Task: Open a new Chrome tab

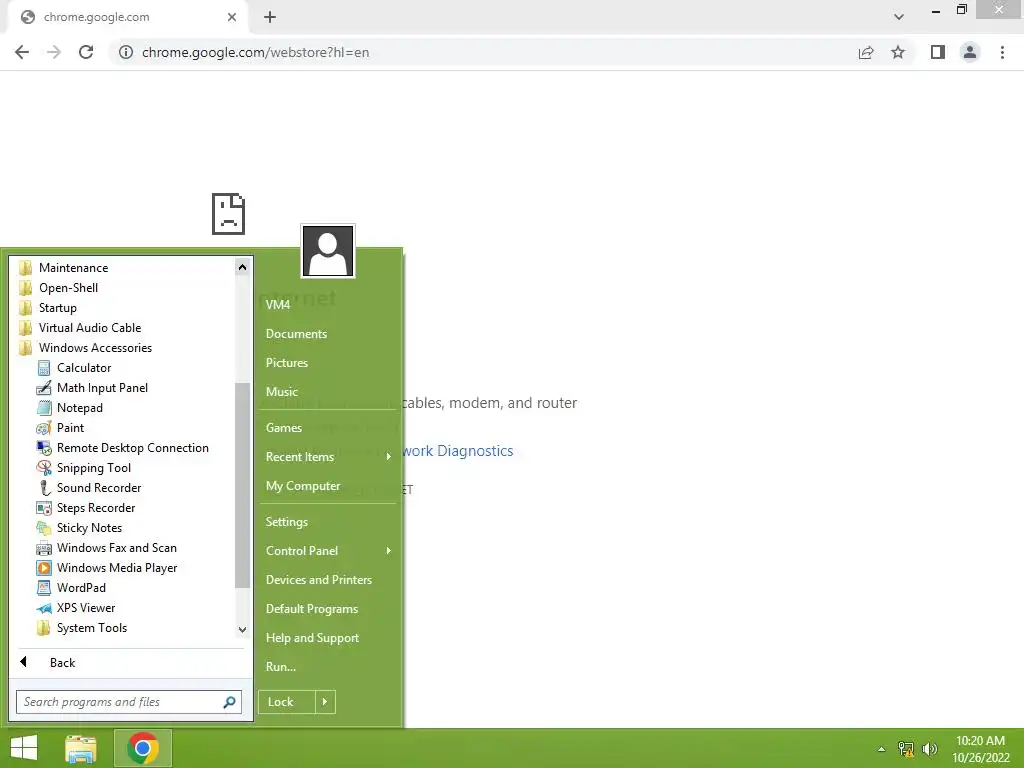Action: tap(270, 17)
